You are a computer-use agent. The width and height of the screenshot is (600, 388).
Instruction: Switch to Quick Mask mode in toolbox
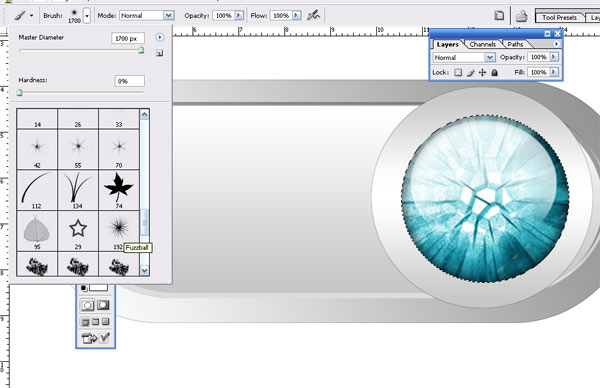pos(103,305)
